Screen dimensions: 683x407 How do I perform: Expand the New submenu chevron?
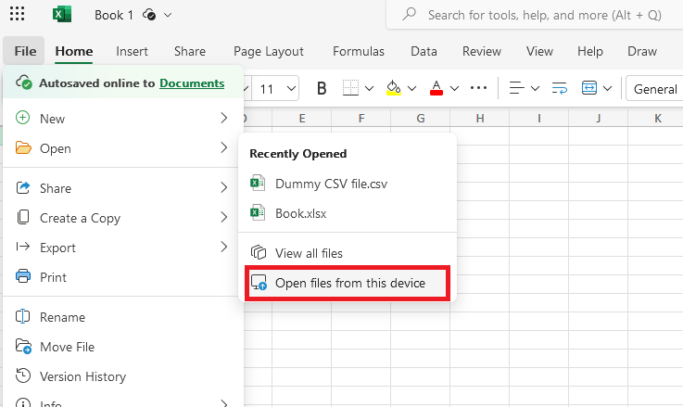[x=224, y=118]
